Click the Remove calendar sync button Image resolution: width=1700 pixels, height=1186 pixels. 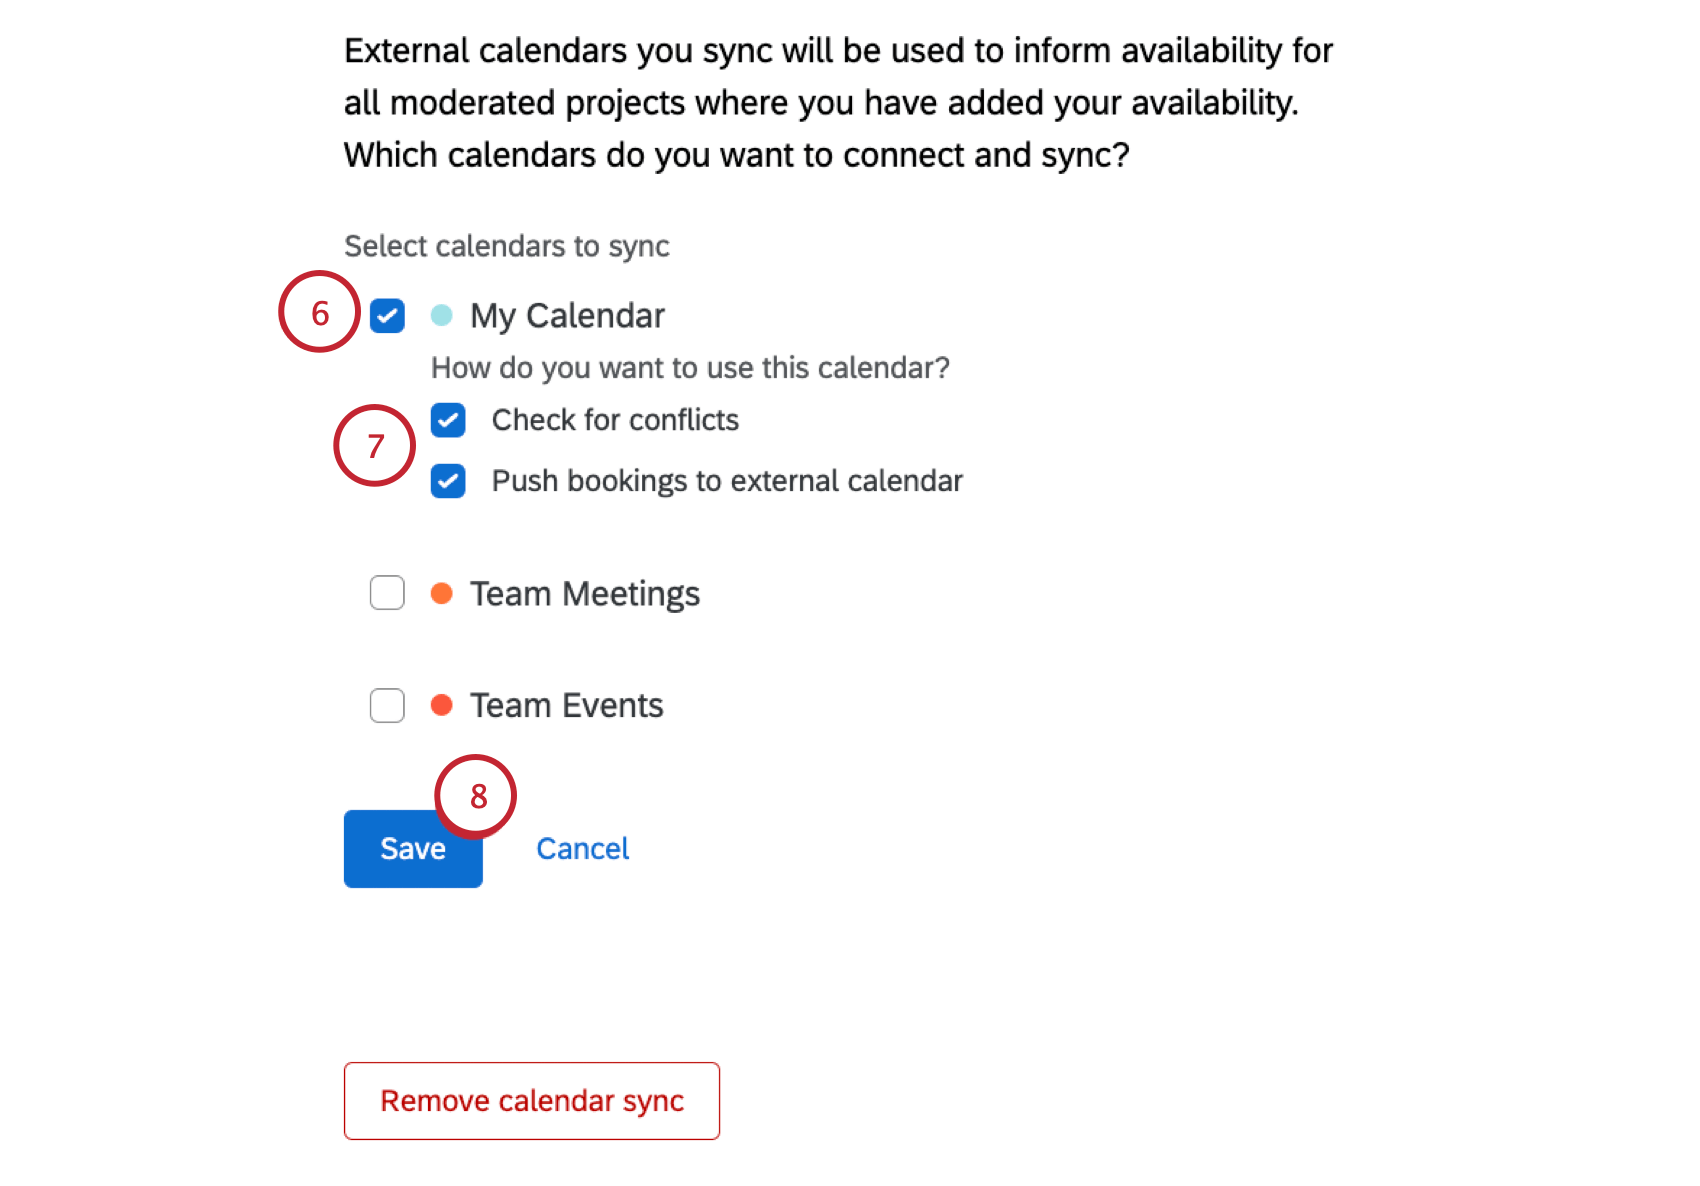click(x=531, y=1100)
